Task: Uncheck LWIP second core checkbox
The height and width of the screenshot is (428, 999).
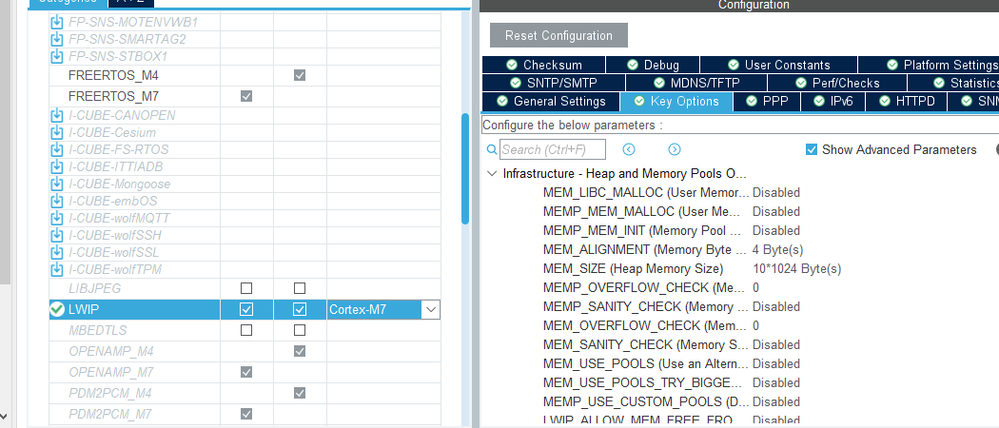Action: click(x=299, y=310)
